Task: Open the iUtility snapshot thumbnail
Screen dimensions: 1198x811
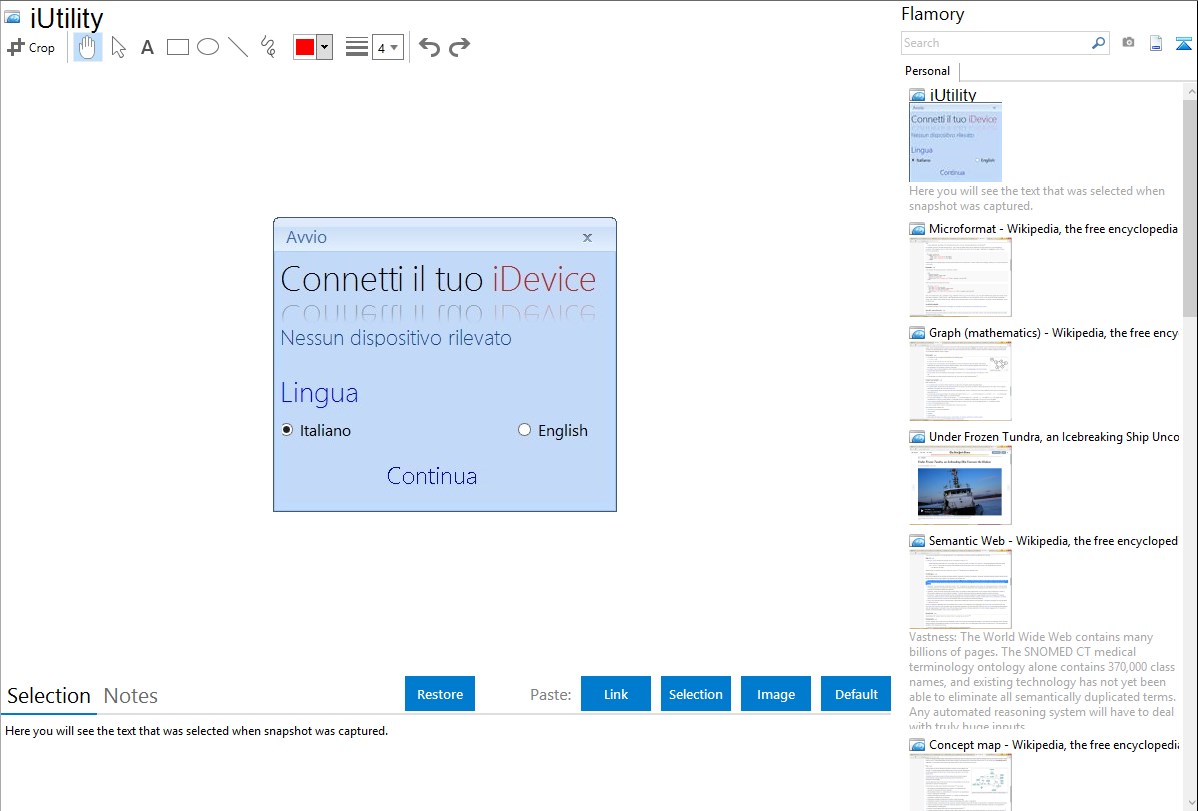Action: tap(955, 142)
